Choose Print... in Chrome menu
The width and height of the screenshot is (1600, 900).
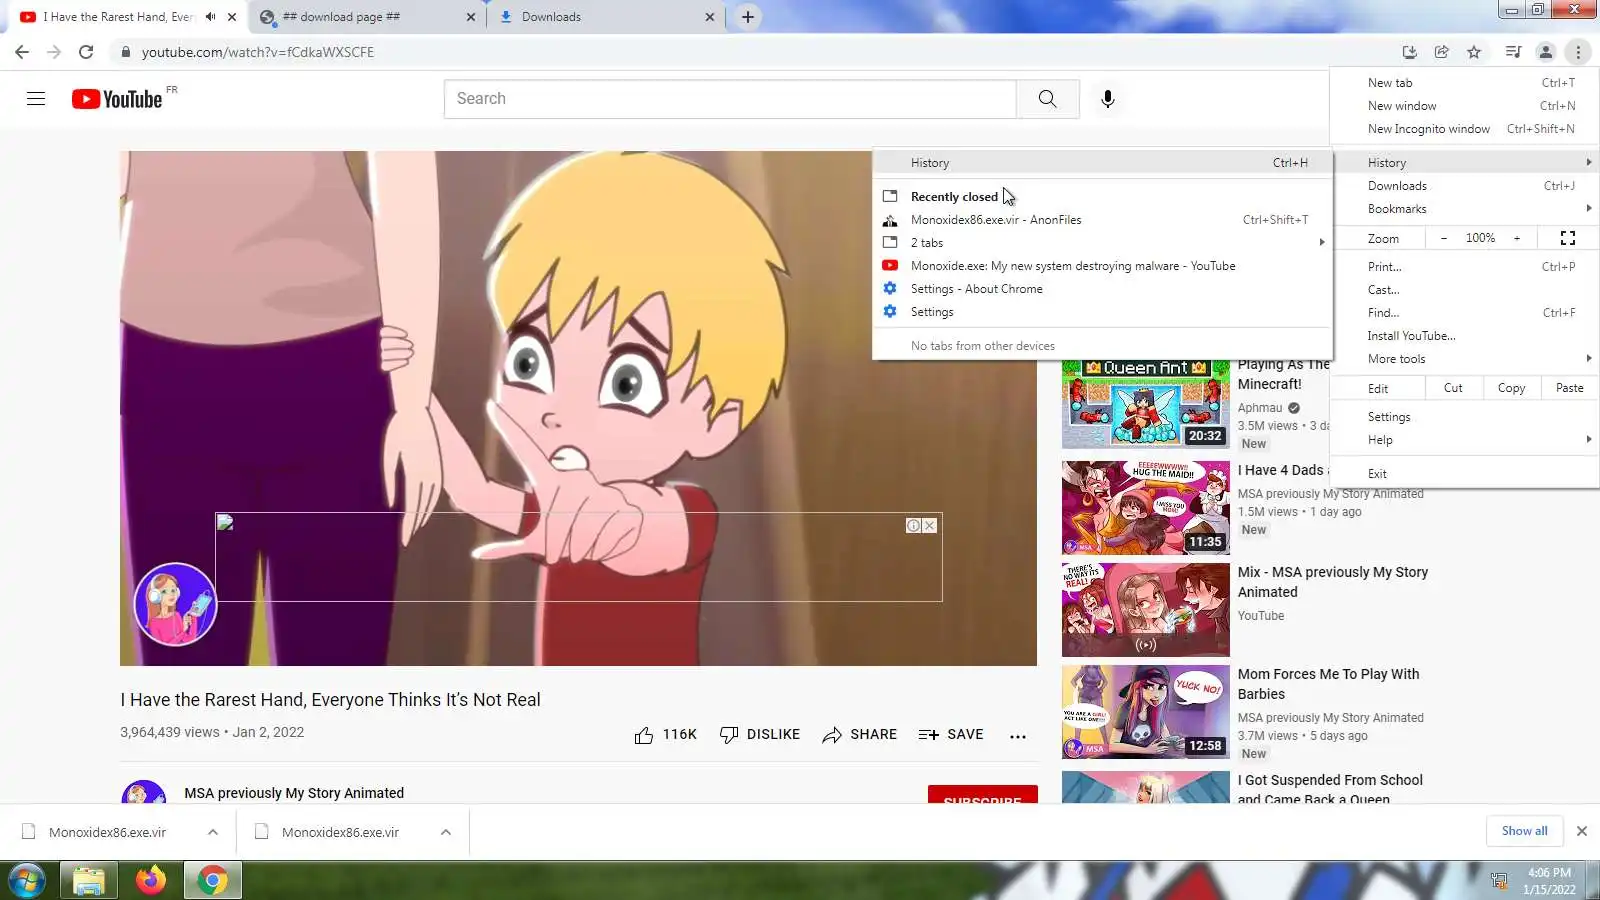pos(1466,267)
